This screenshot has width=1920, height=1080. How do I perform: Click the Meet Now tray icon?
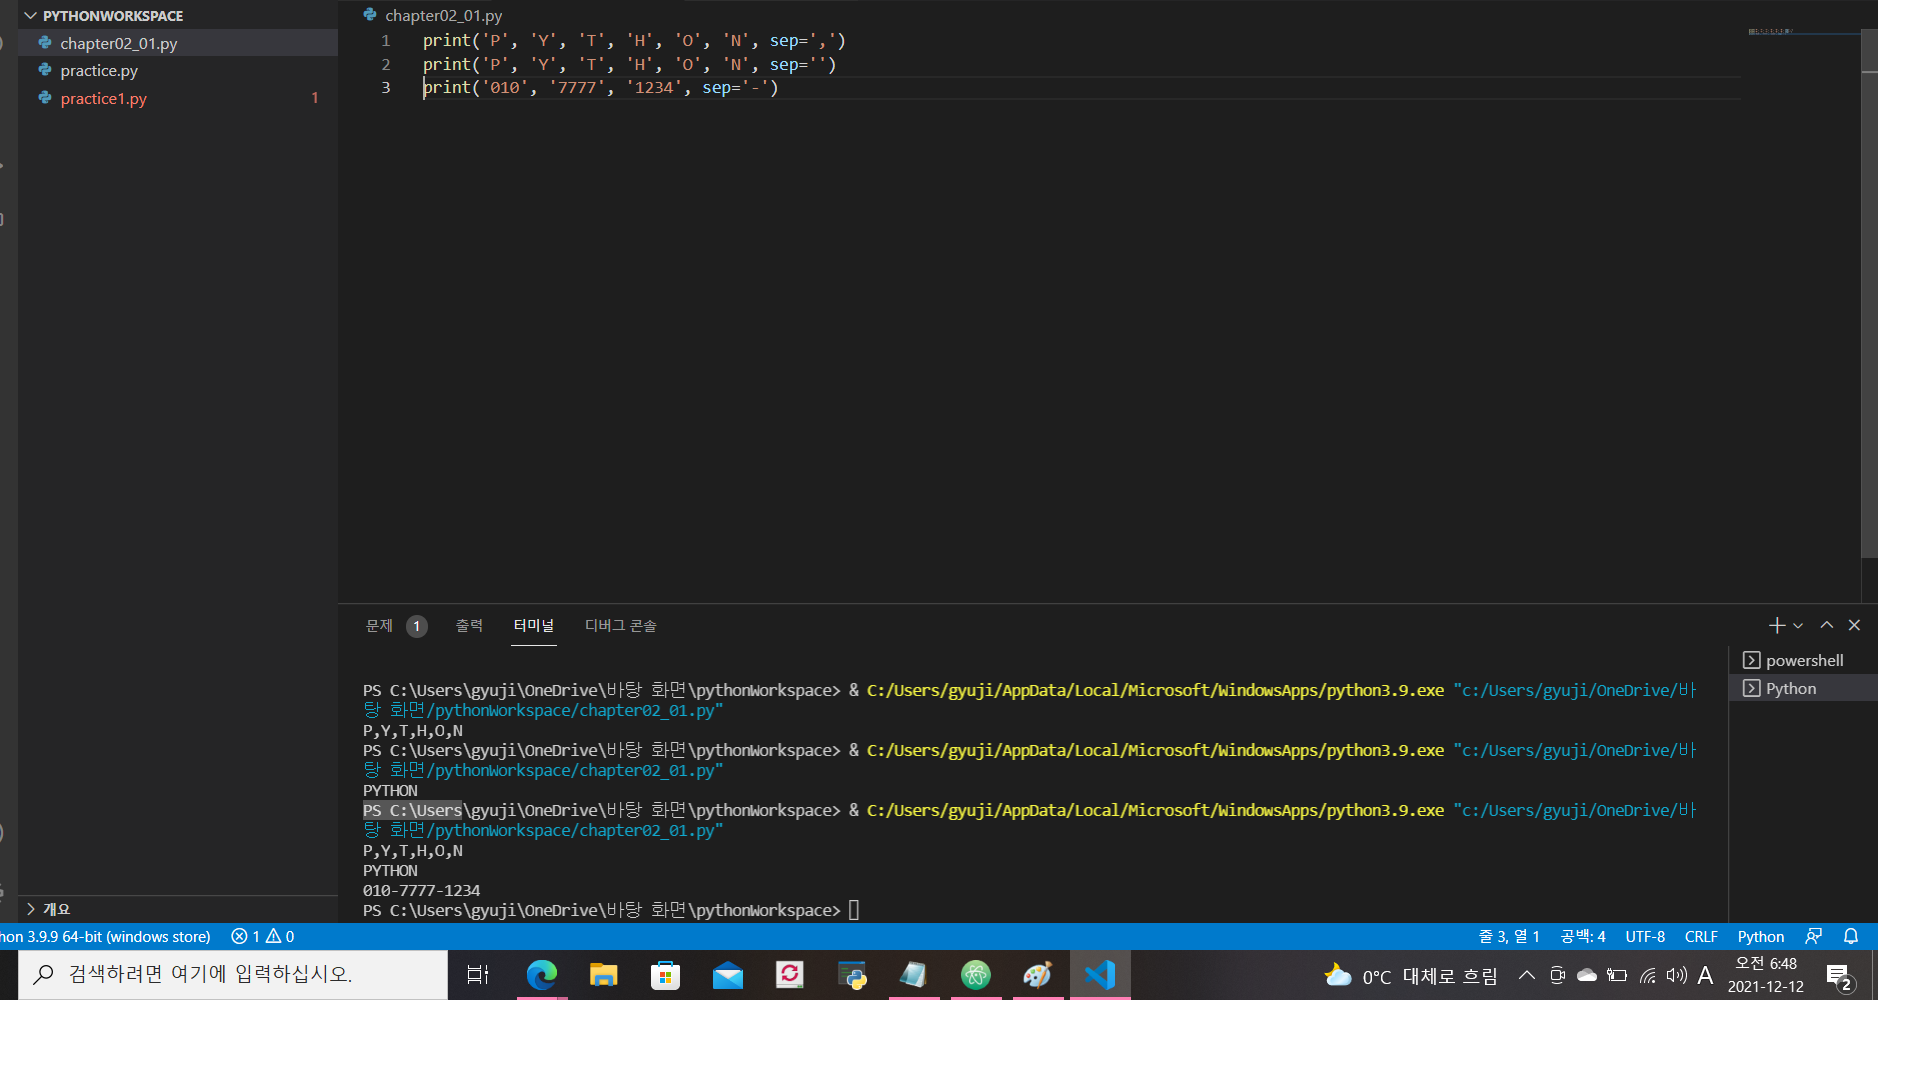pyautogui.click(x=1557, y=975)
